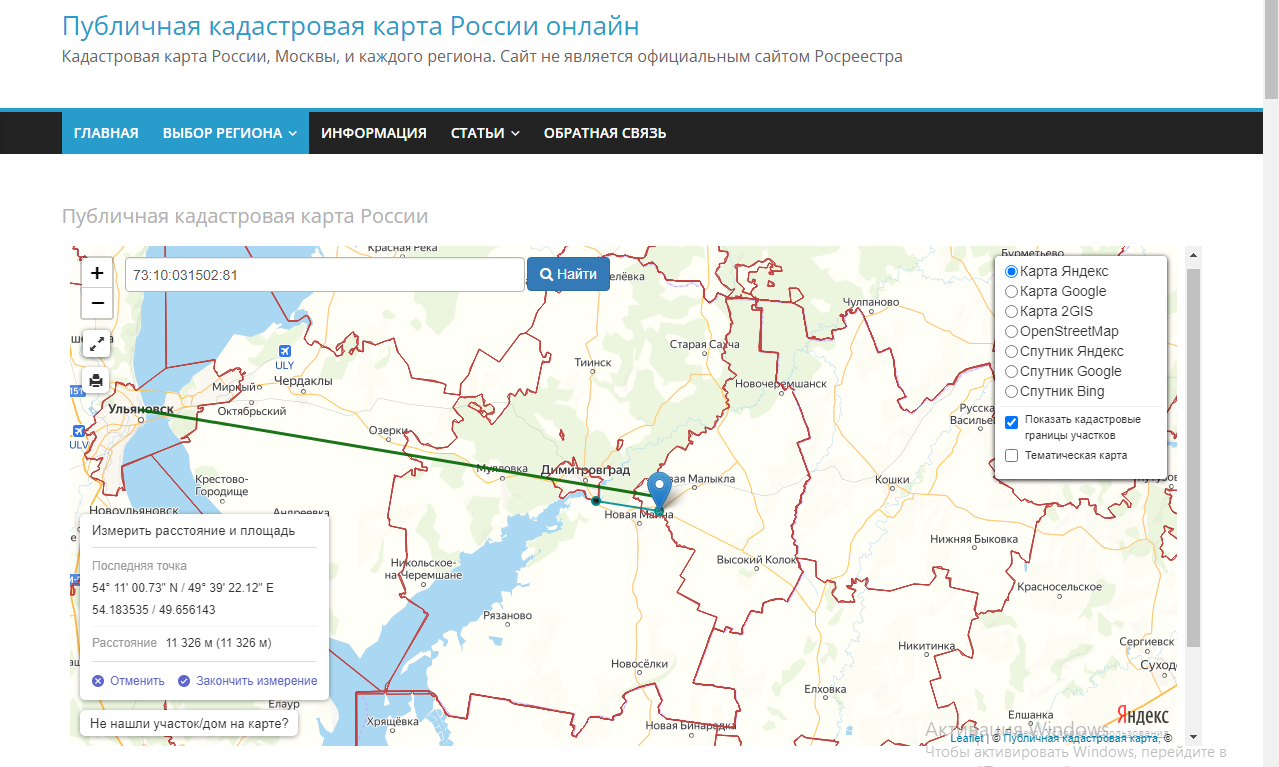Select Карта Google map layer
1279x767 pixels.
(1011, 291)
